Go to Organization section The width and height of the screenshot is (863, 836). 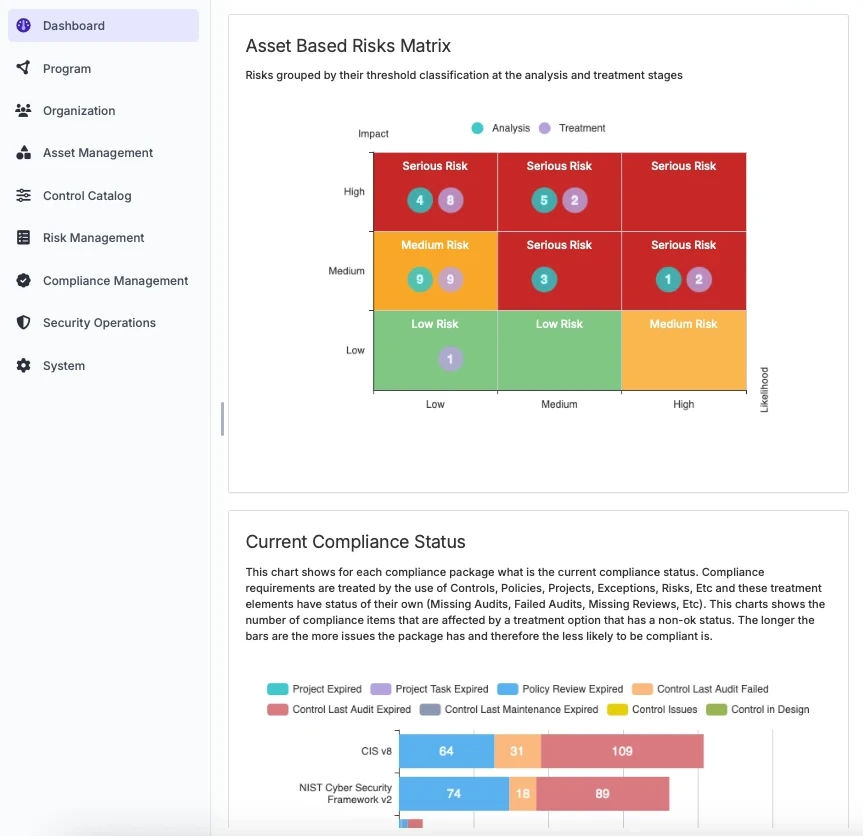103,111
